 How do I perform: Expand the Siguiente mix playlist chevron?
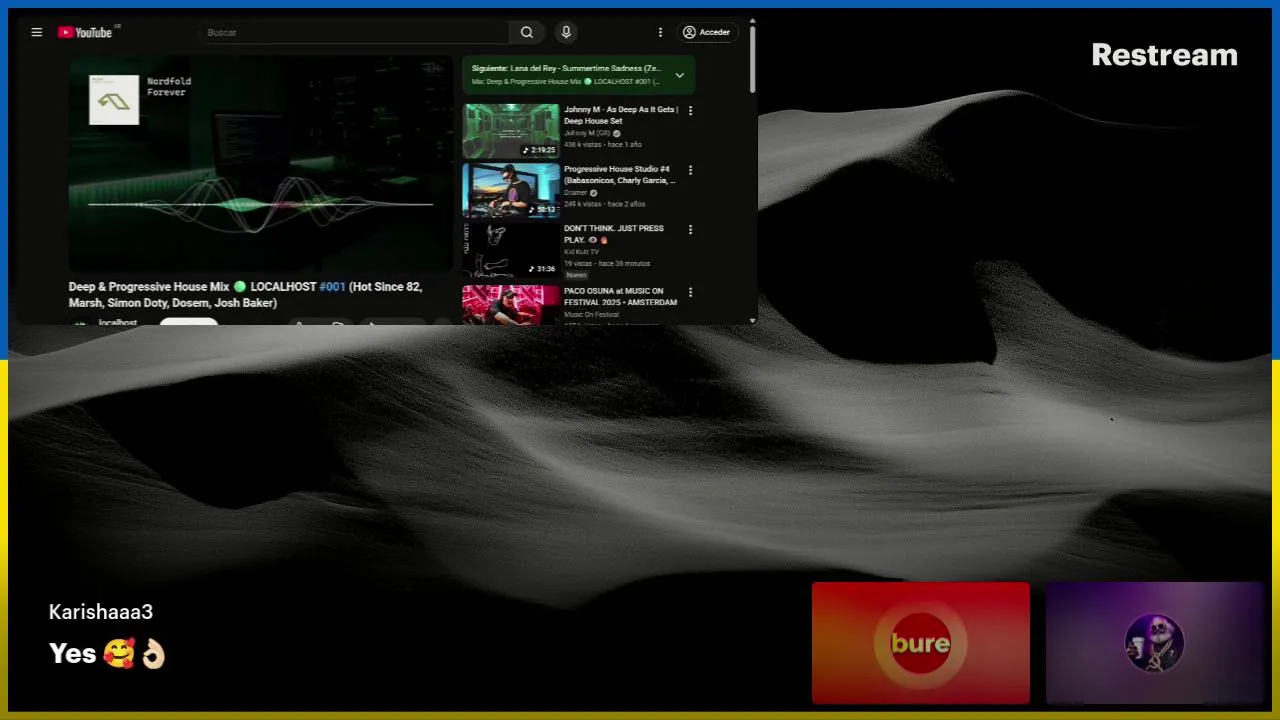tap(679, 75)
